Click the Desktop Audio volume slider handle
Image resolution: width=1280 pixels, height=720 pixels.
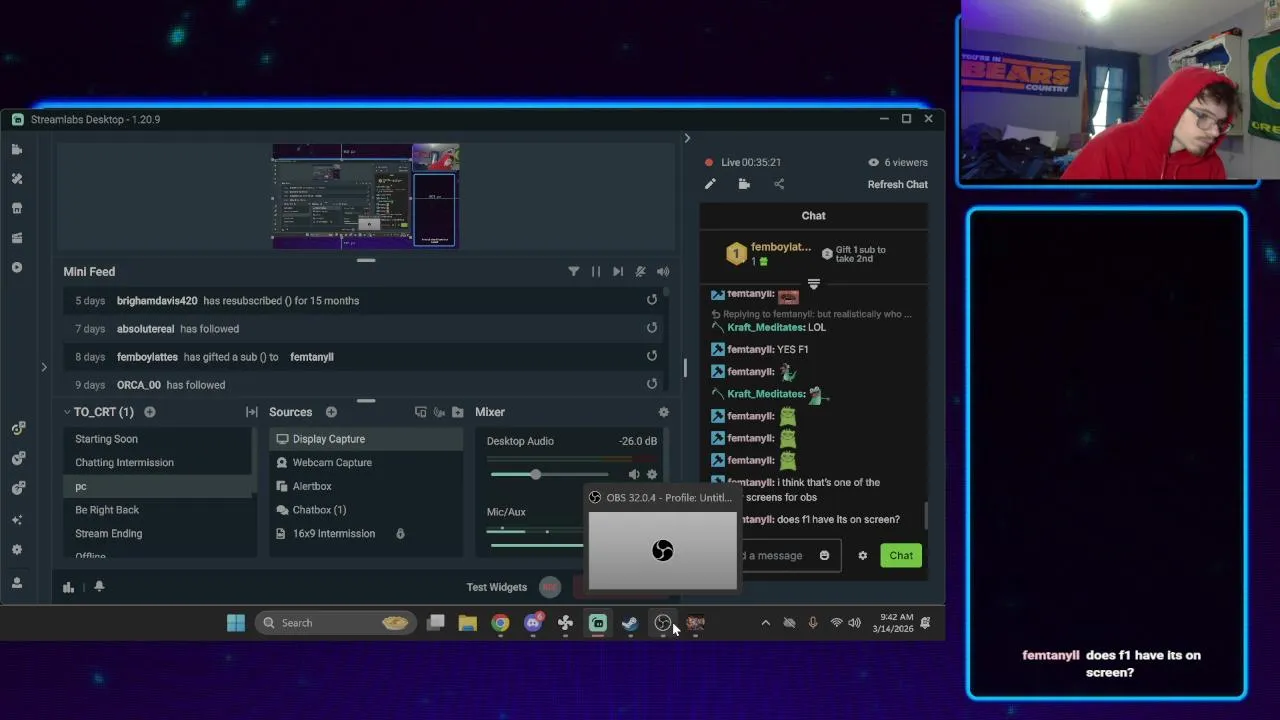pos(536,475)
